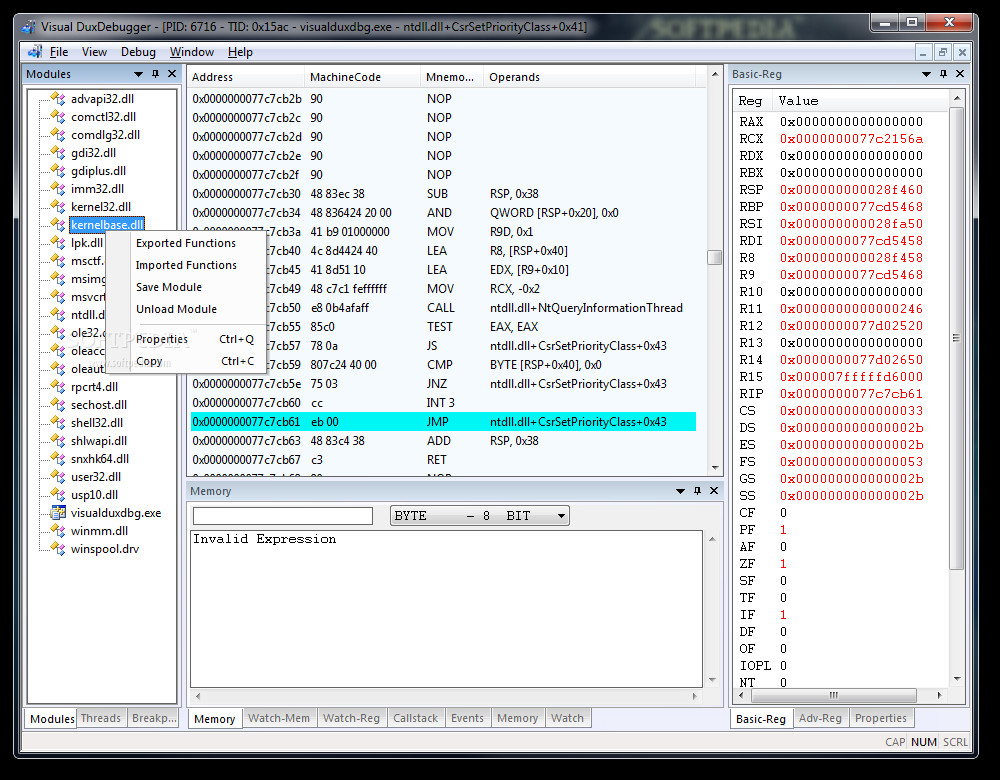The height and width of the screenshot is (780, 1000).
Task: Click the advapi32.dll module icon
Action: pos(58,99)
